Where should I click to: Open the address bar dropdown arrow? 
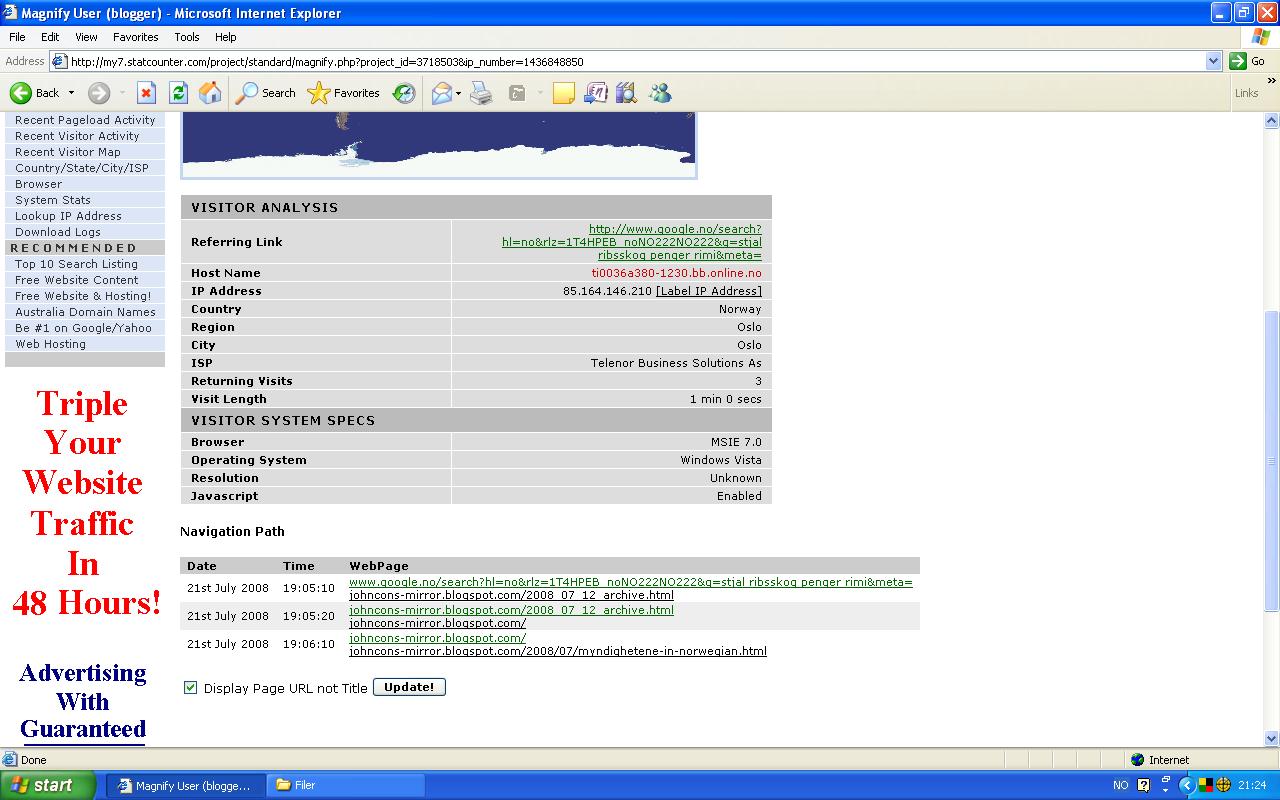tap(1213, 61)
